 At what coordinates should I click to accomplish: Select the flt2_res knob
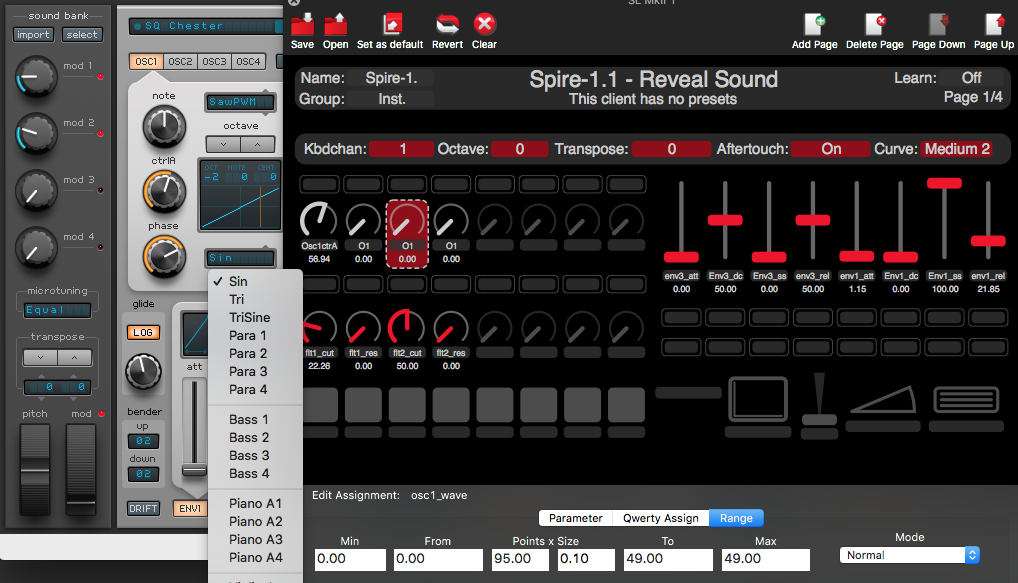pyautogui.click(x=451, y=328)
